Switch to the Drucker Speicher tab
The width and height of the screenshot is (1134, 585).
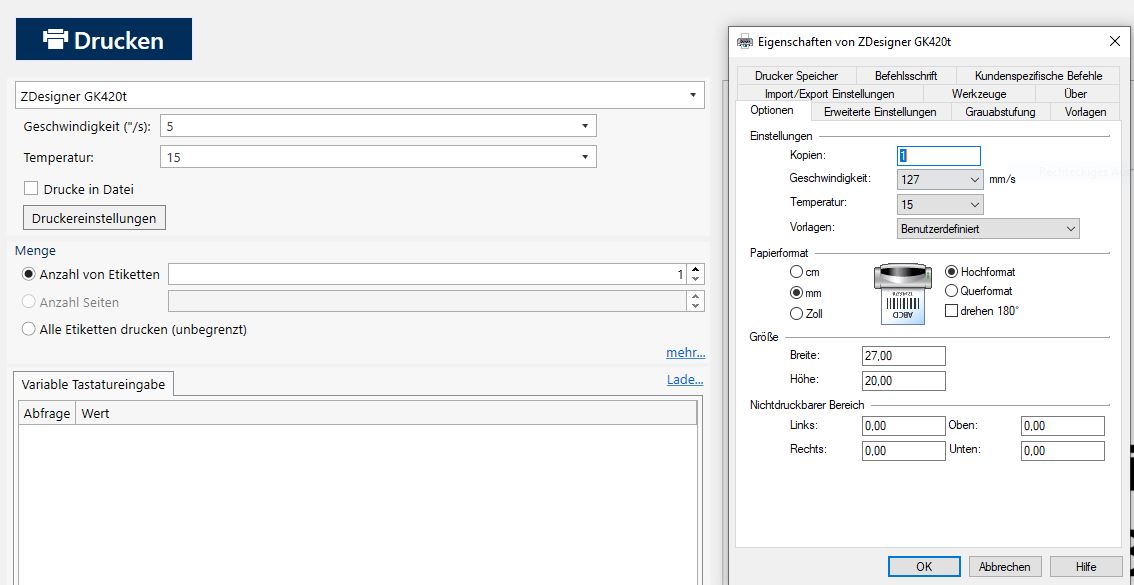click(796, 75)
